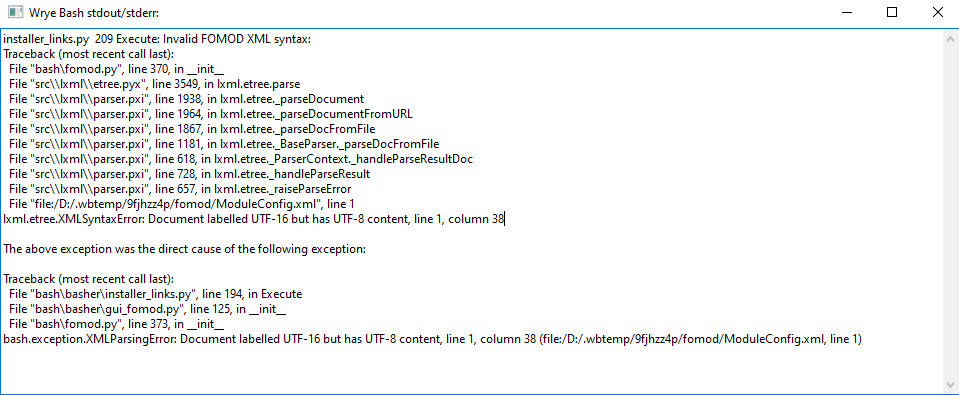Screen dimensions: 959x395
Task: Place cursor in 'Invalid FOMOD XML syntax' line
Action: tap(157, 39)
